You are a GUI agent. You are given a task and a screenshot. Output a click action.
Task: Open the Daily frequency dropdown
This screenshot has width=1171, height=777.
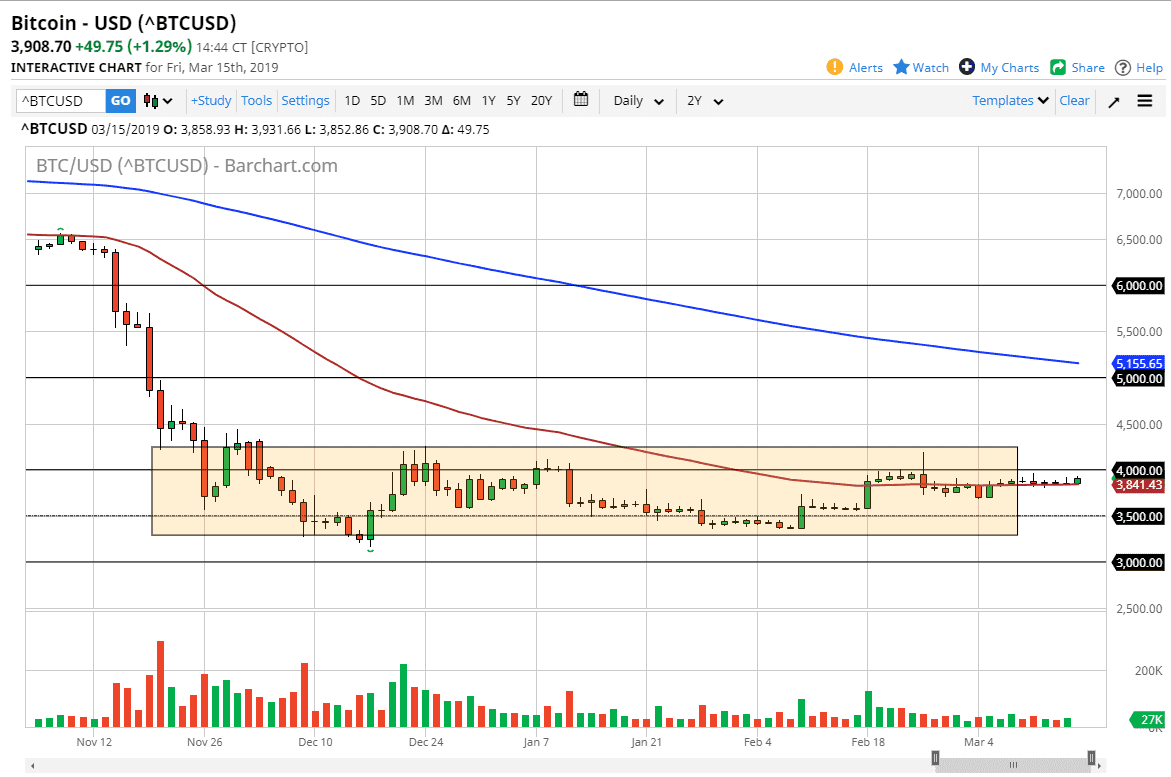(637, 100)
